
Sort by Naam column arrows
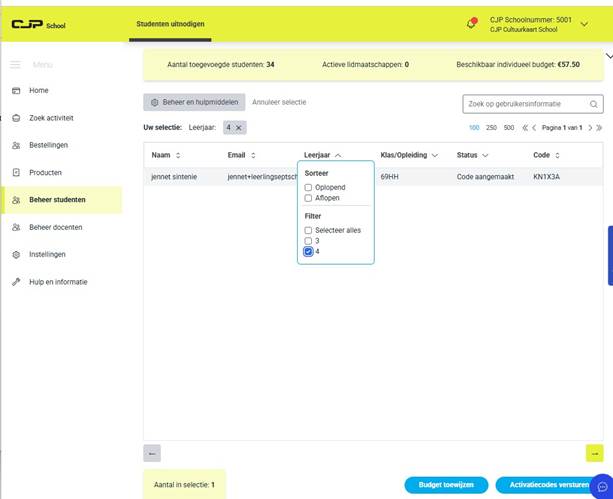(178, 155)
